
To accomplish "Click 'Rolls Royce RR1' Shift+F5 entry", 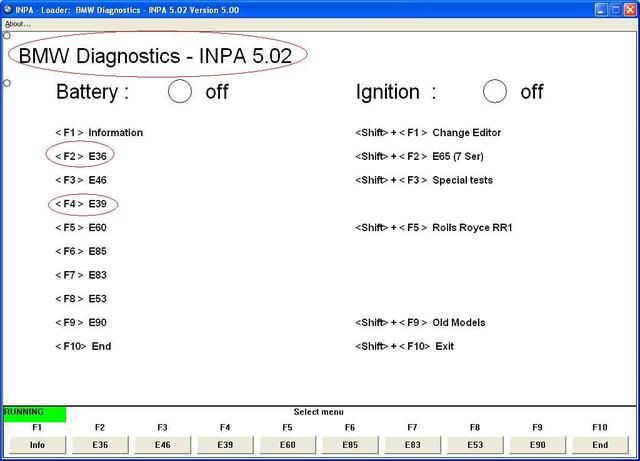I will pos(434,227).
